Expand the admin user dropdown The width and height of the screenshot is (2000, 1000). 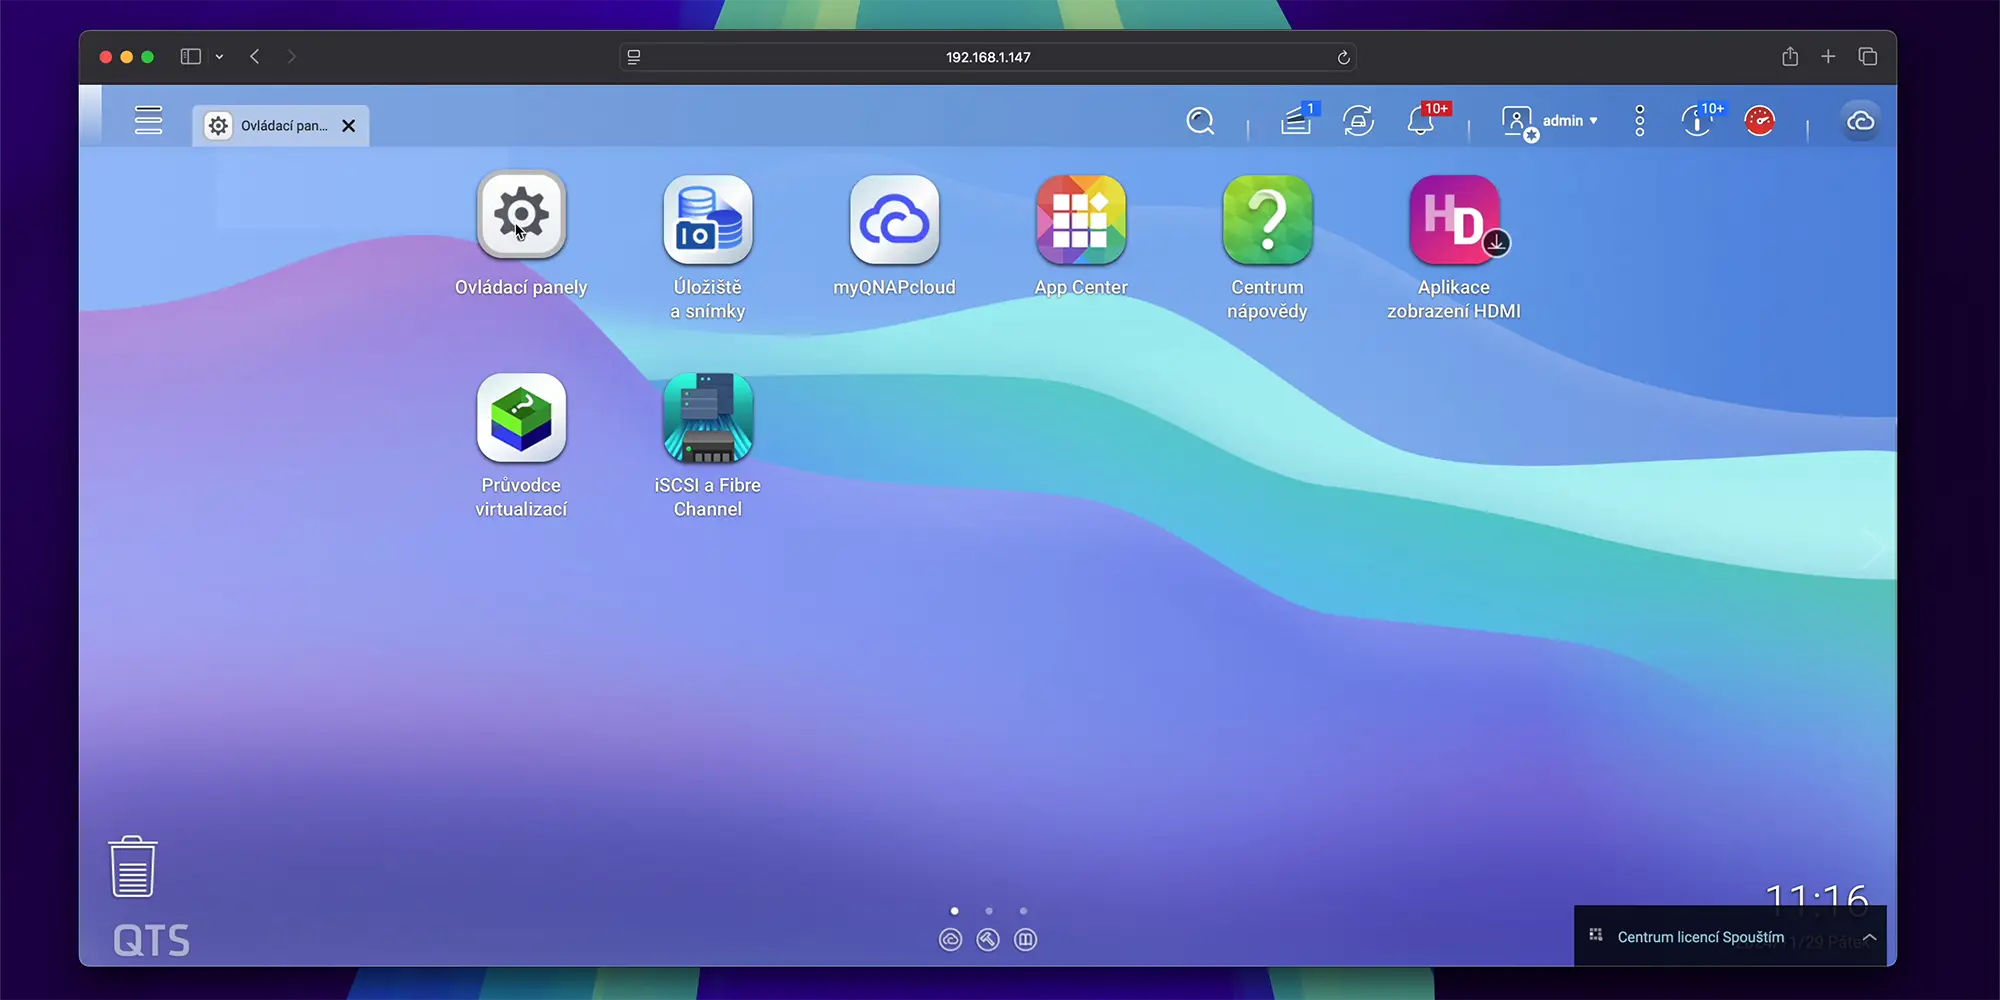pyautogui.click(x=1568, y=121)
